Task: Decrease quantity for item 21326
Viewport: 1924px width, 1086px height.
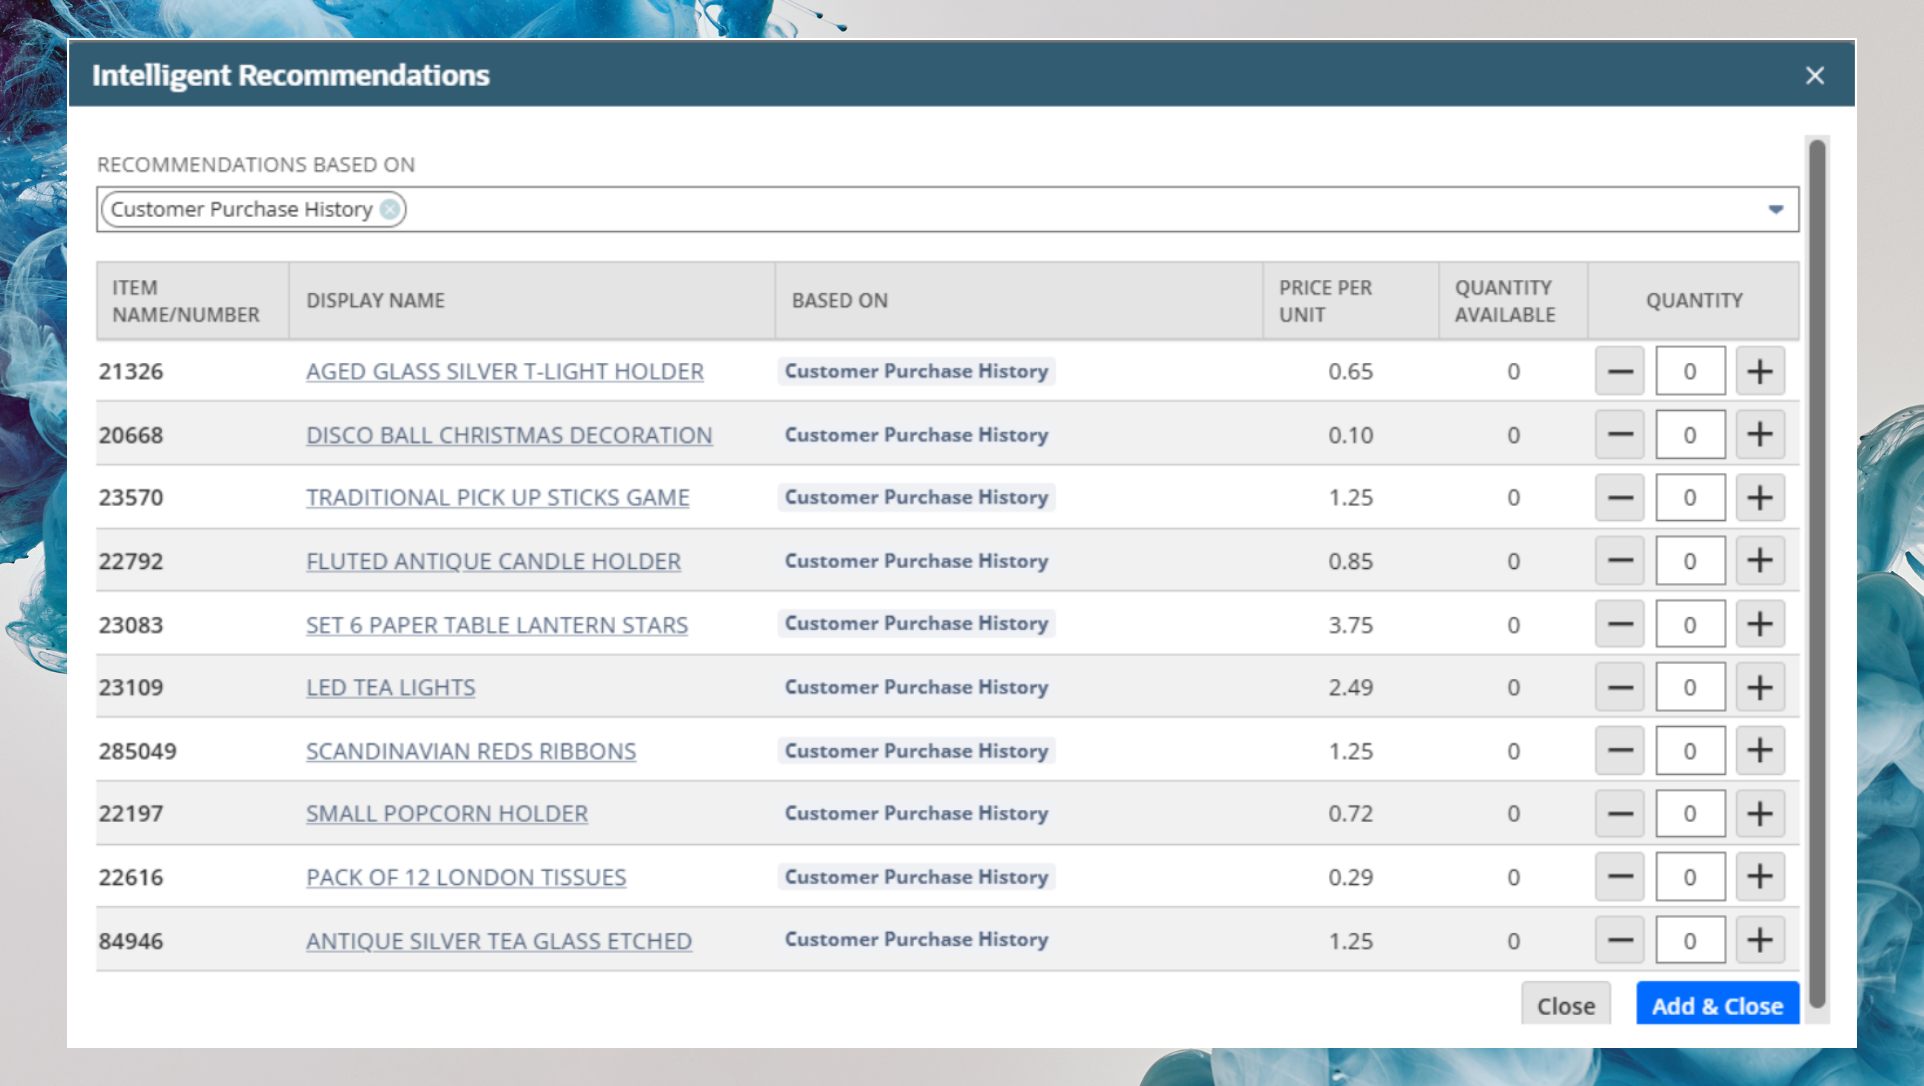Action: click(1620, 371)
